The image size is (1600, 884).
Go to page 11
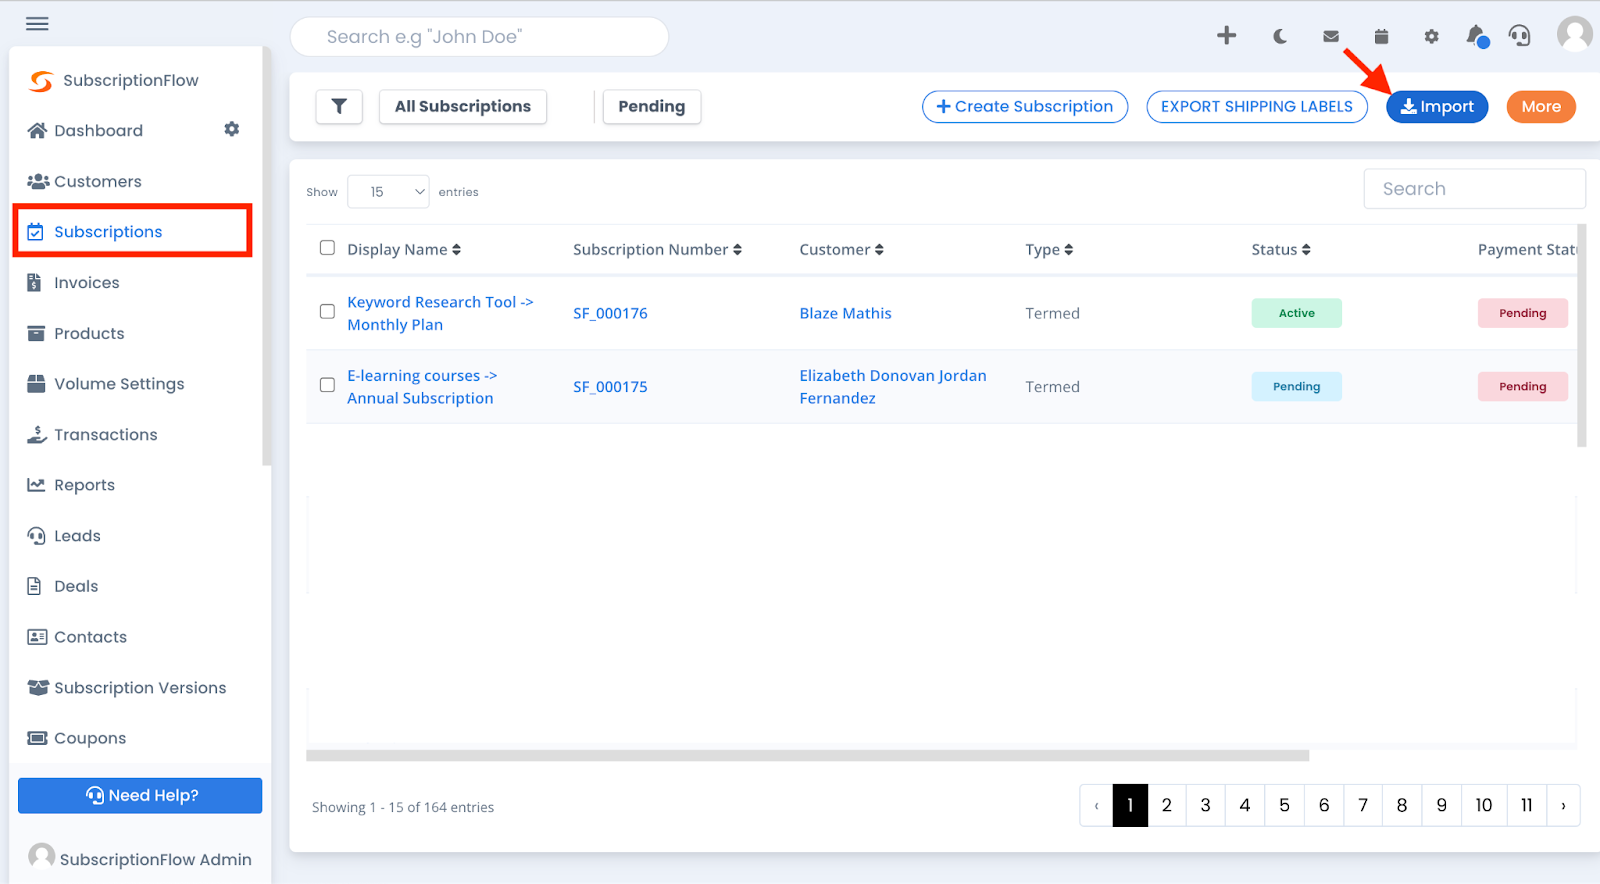click(x=1527, y=805)
